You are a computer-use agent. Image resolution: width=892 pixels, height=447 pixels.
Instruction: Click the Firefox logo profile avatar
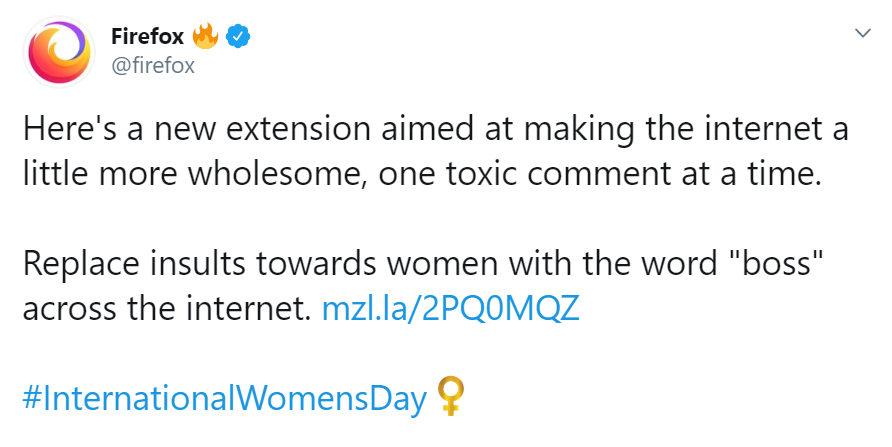pos(59,52)
